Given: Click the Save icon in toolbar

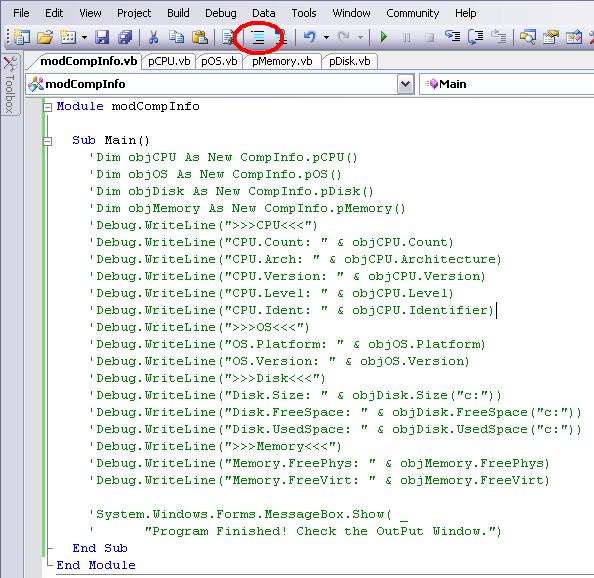Looking at the screenshot, I should pos(102,37).
